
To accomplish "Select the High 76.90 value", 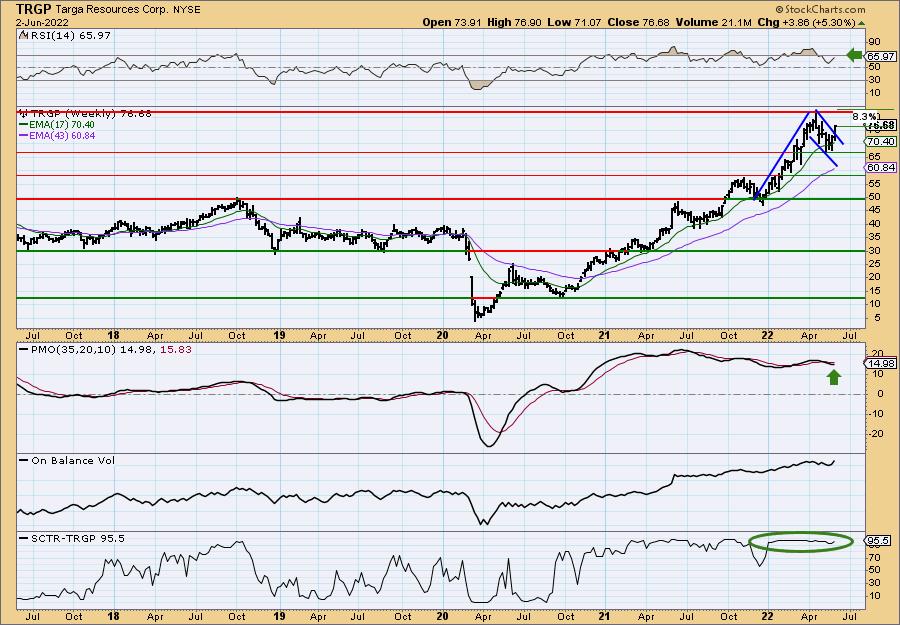I will [513, 22].
